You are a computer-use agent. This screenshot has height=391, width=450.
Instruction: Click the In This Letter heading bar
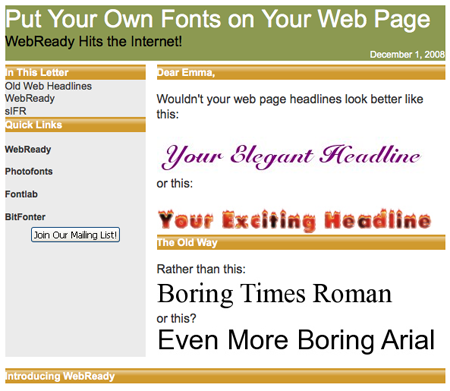click(x=75, y=72)
